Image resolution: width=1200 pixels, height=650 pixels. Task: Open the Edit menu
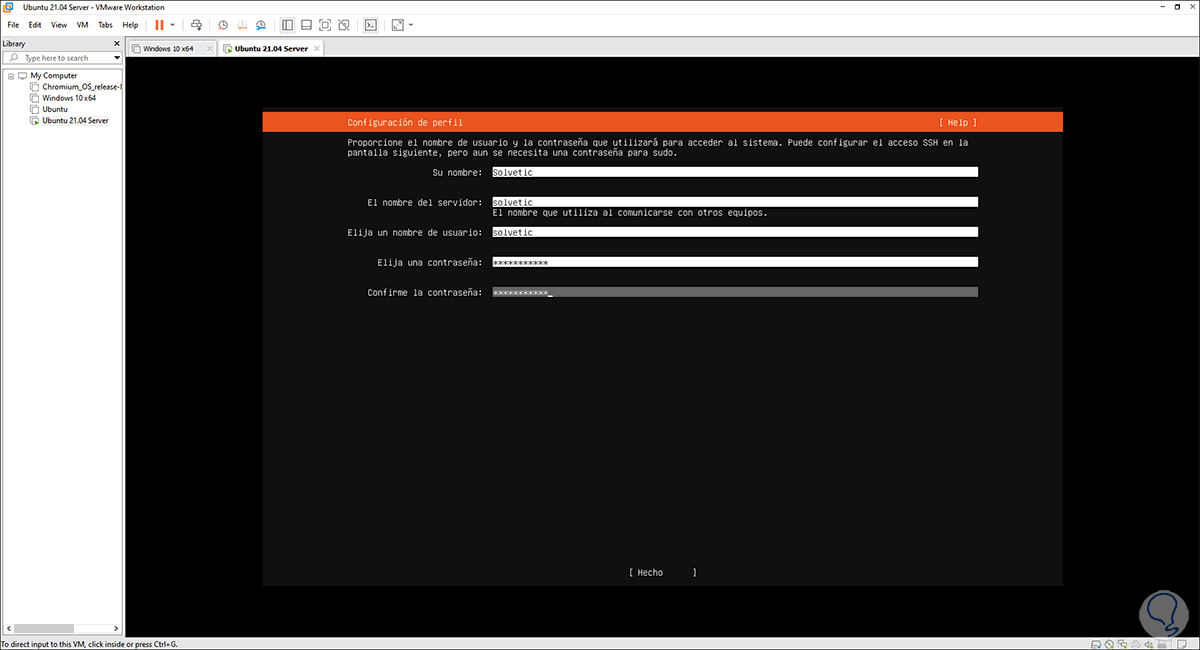(x=35, y=24)
